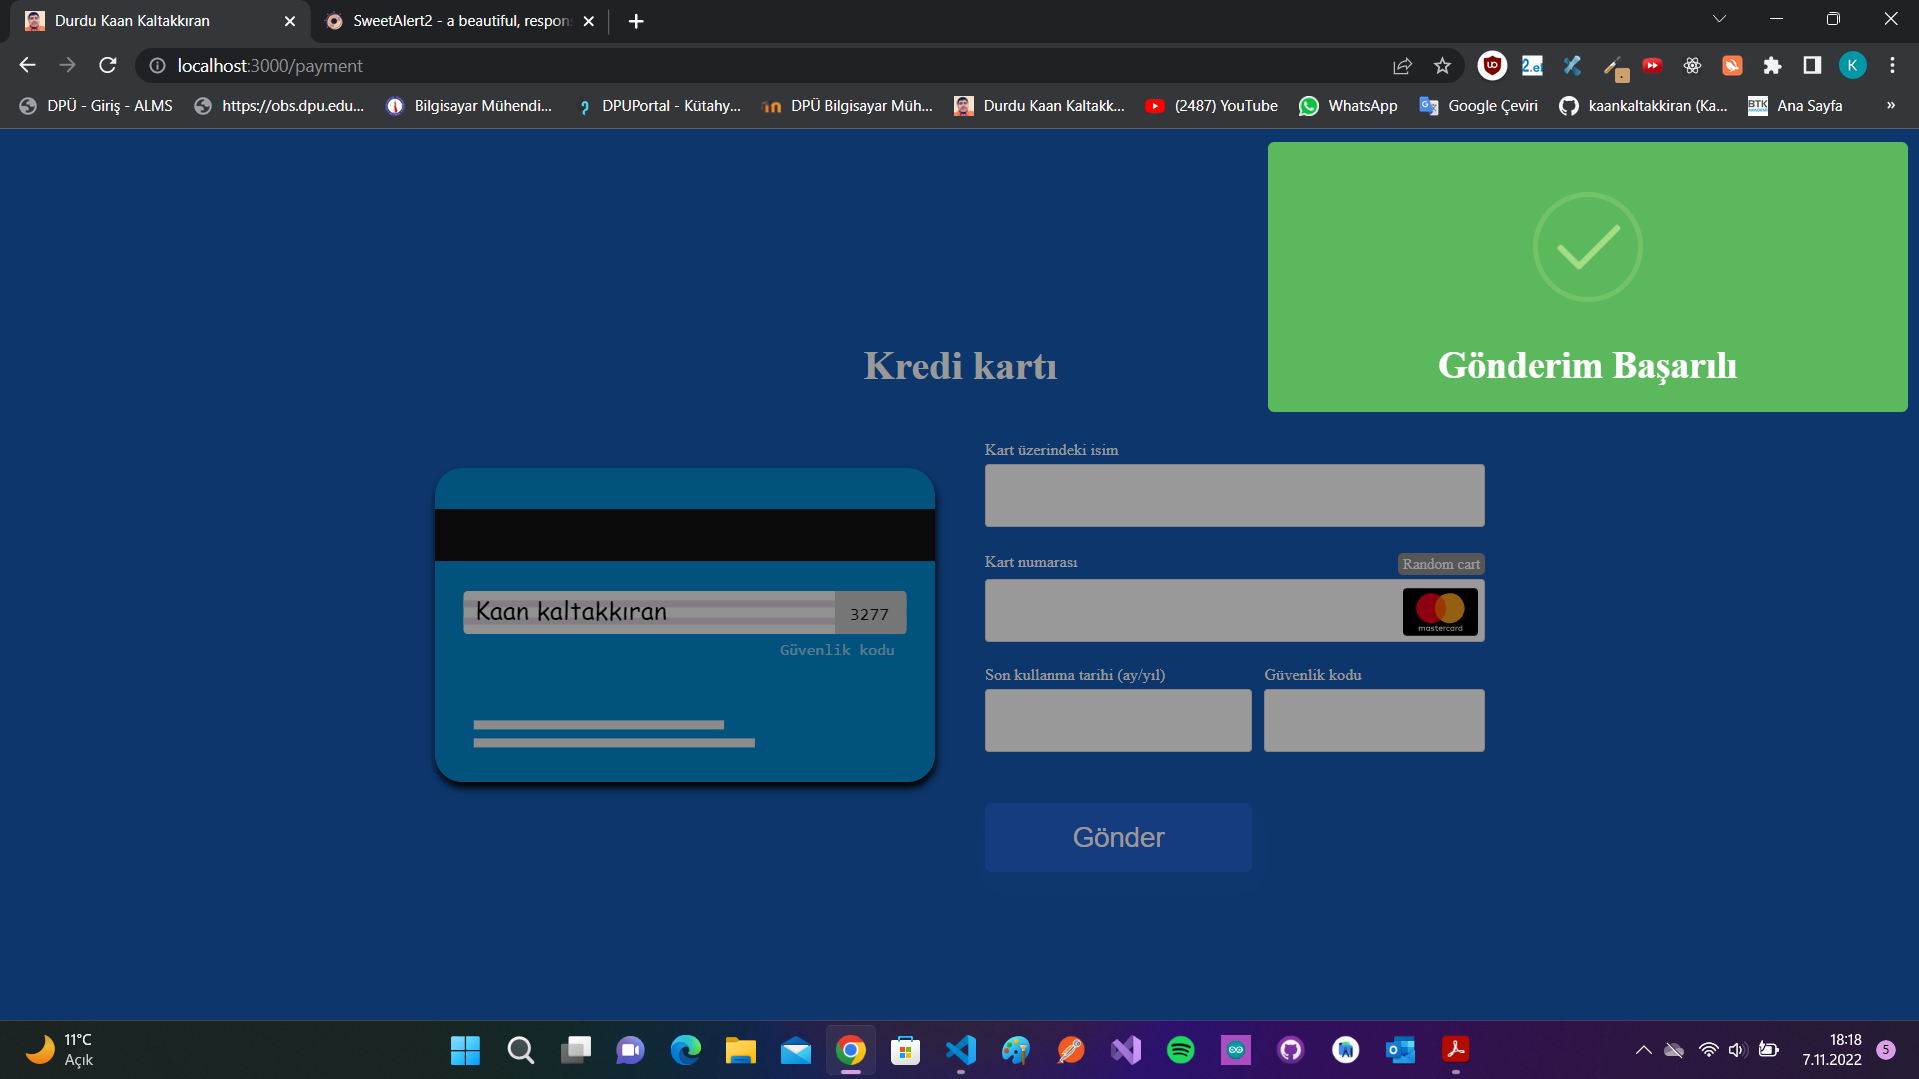Click the DuckDuckGo Privacy Essentials extension icon
Image resolution: width=1919 pixels, height=1079 pixels.
pyautogui.click(x=1732, y=65)
